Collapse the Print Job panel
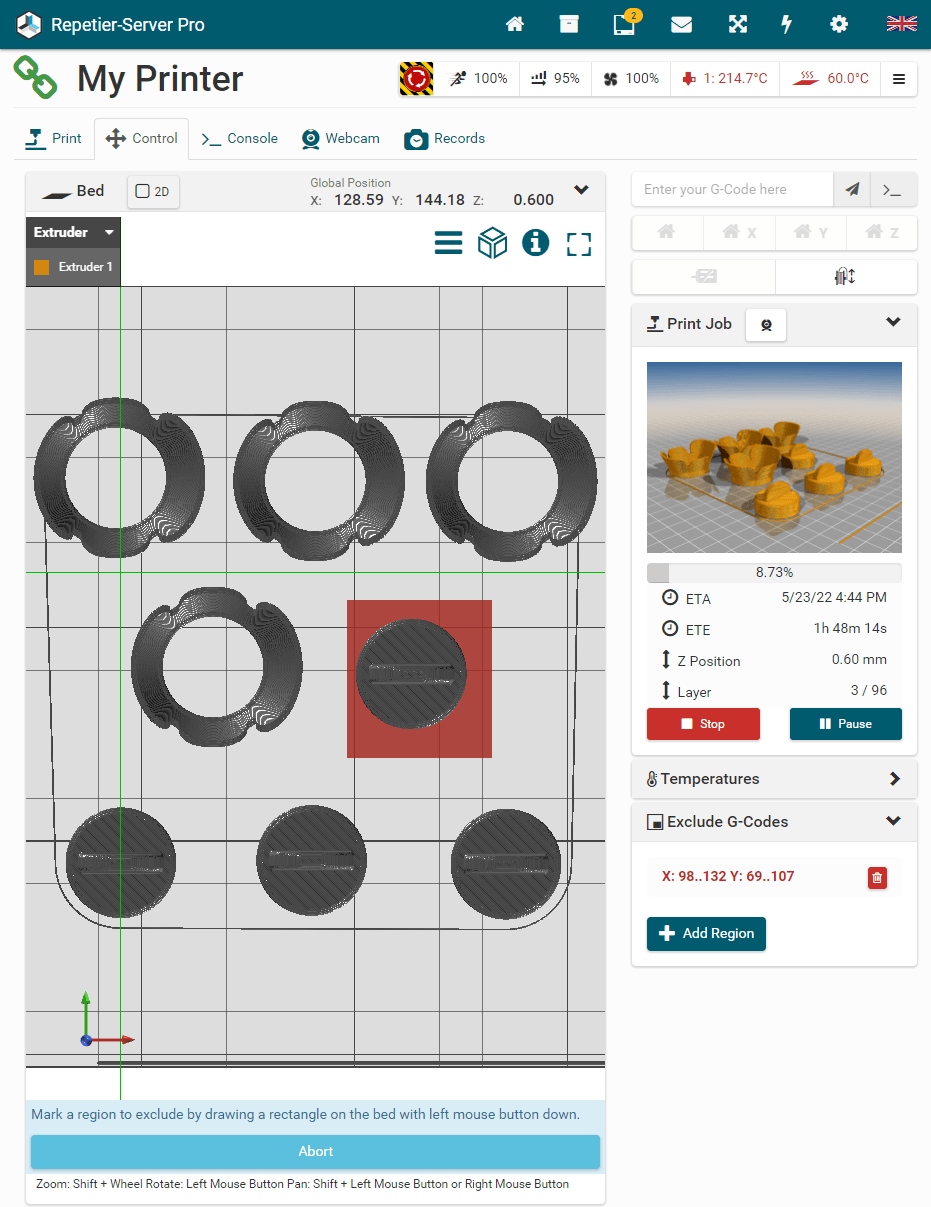 click(x=893, y=322)
